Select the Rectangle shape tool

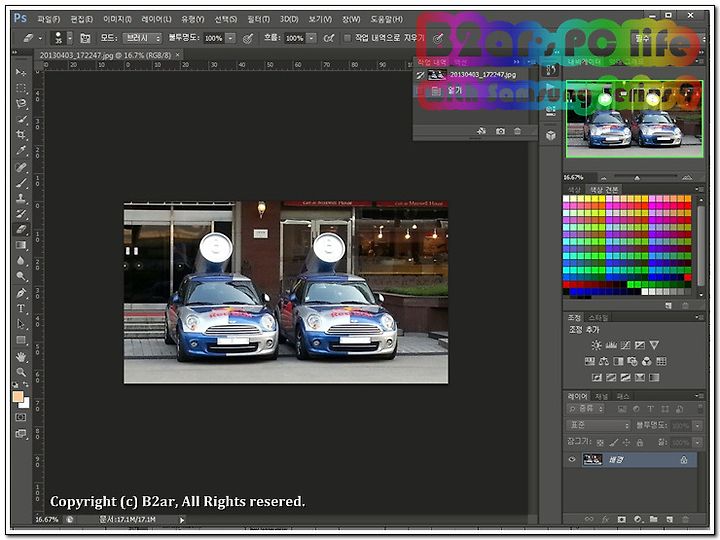pos(21,340)
